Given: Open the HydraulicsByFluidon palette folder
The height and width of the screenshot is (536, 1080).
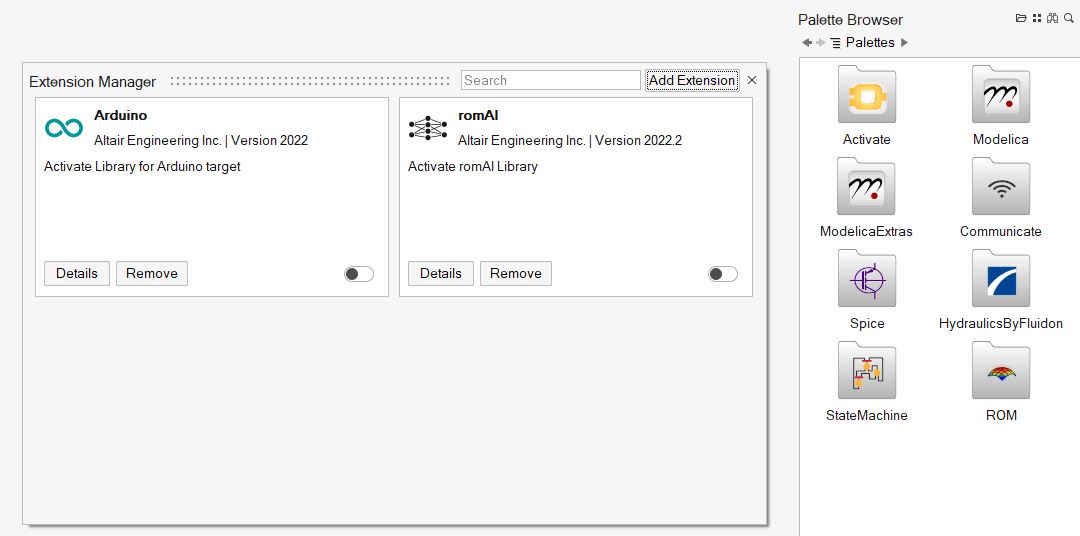Looking at the screenshot, I should [1000, 280].
